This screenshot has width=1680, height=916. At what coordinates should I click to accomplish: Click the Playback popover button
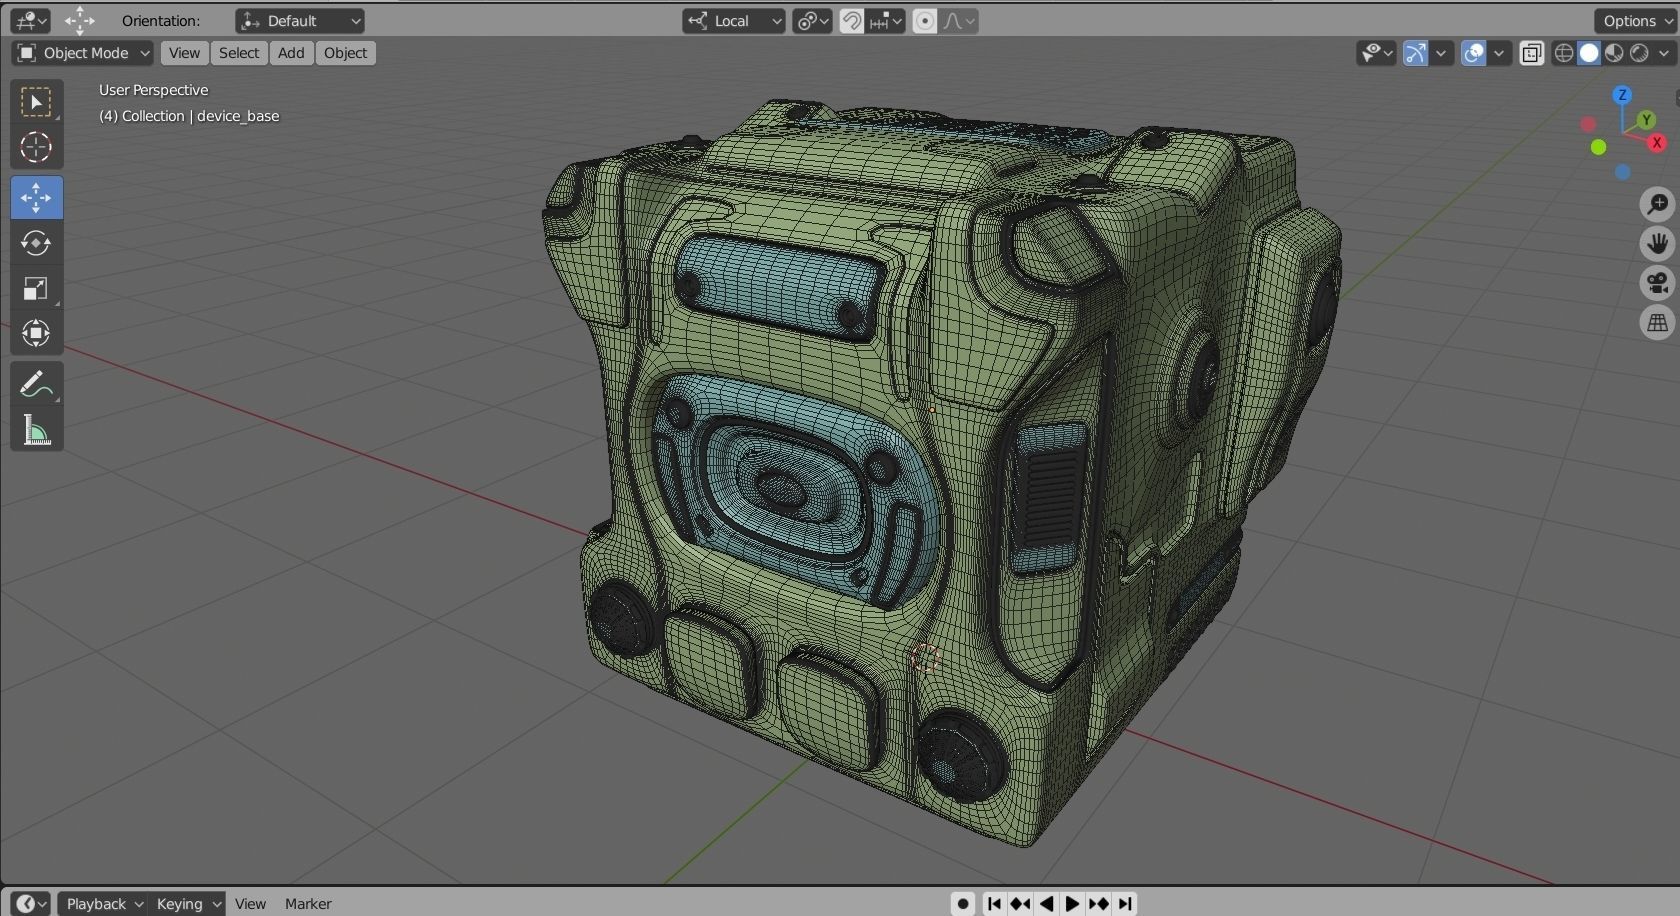coord(102,904)
